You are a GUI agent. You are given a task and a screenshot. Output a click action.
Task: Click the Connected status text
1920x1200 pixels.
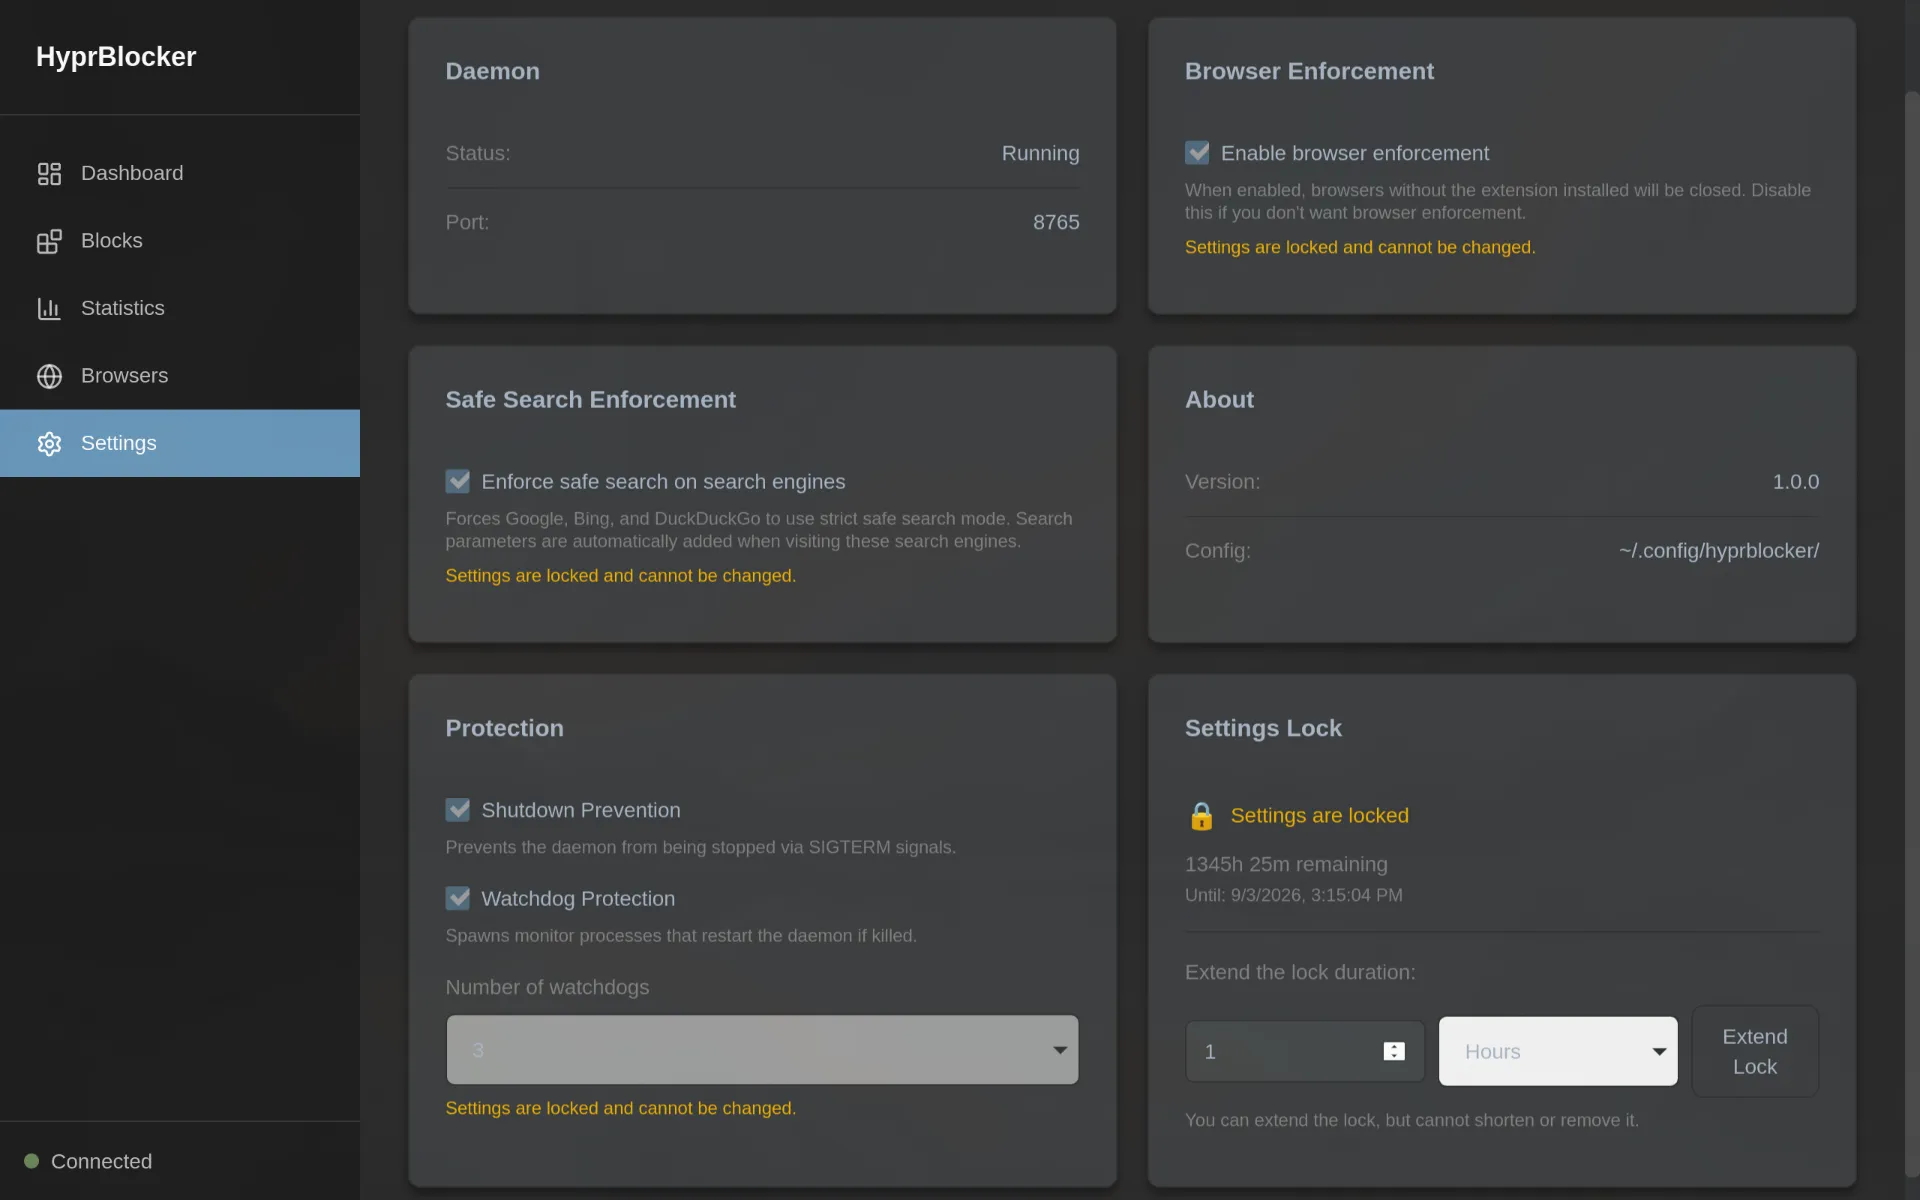(x=101, y=1161)
